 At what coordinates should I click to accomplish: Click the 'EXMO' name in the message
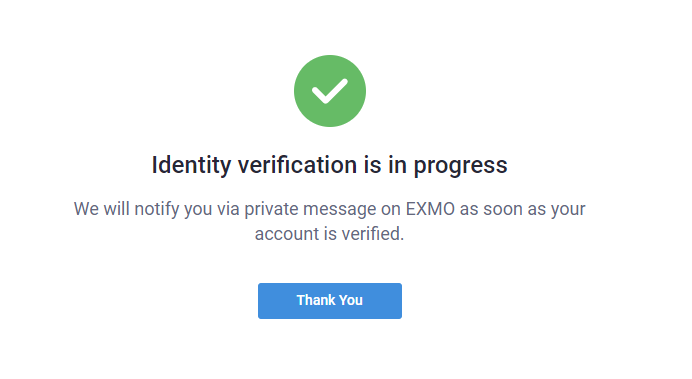click(x=430, y=209)
